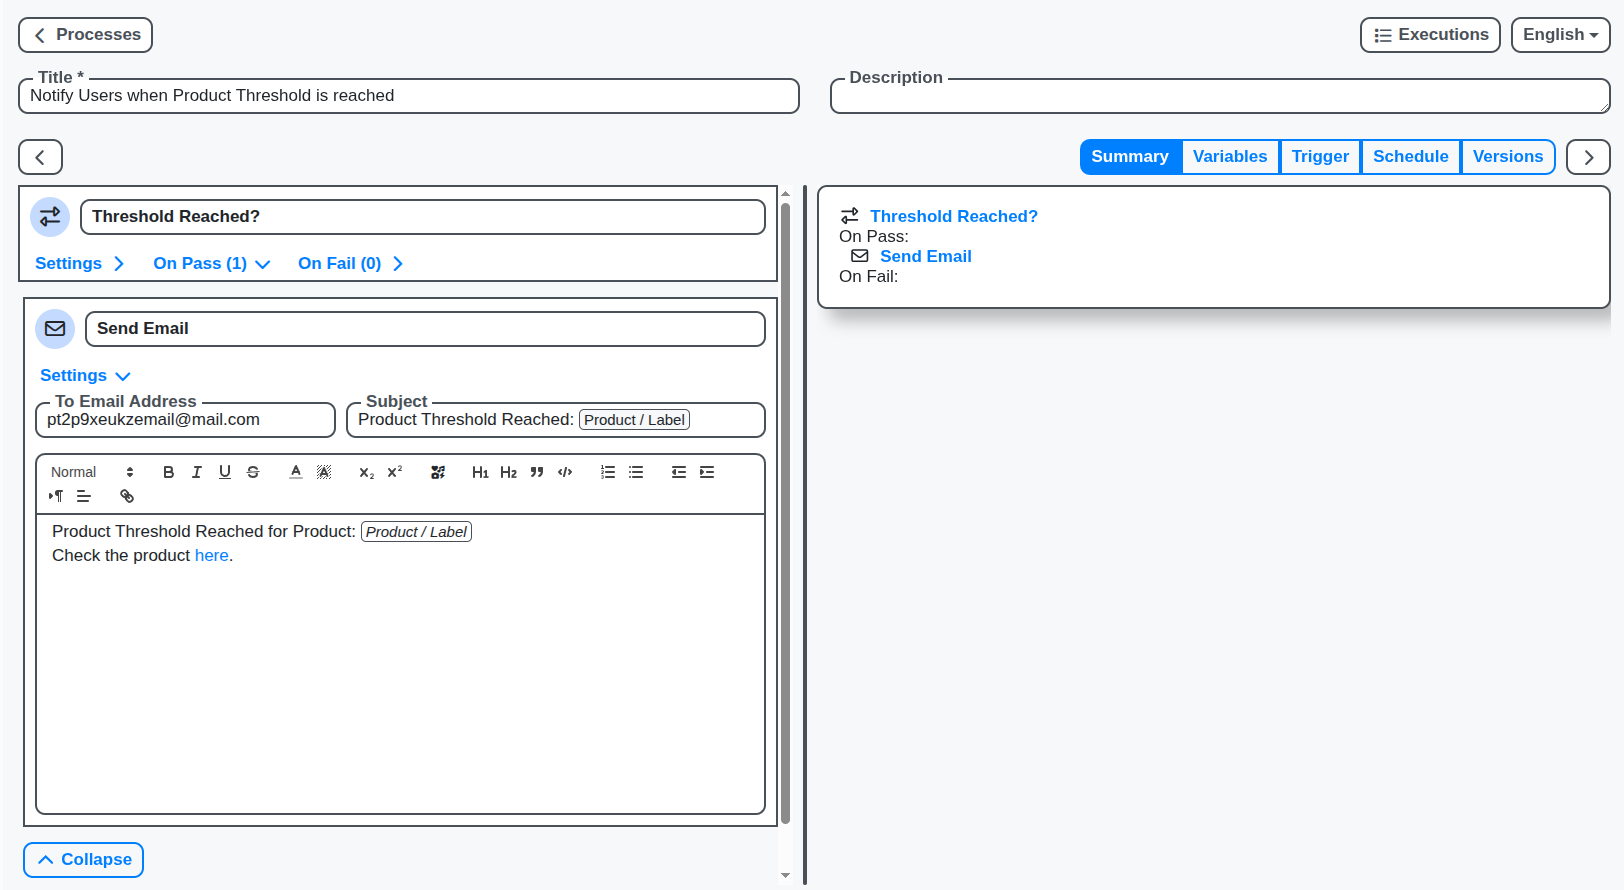Apply Heading 1 style
The height and width of the screenshot is (890, 1624).
tap(481, 472)
